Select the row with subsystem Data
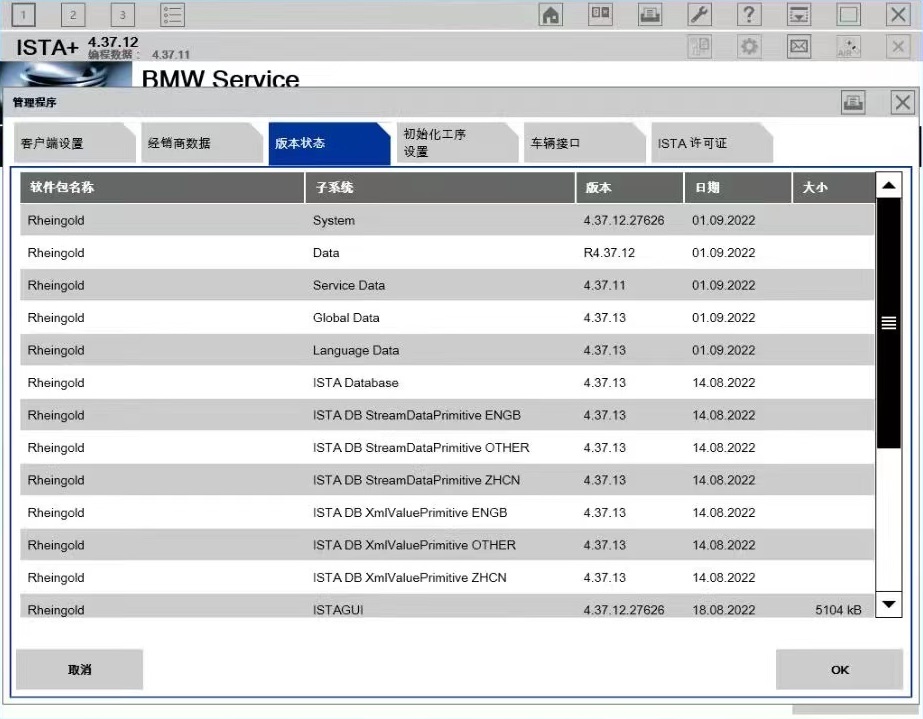This screenshot has height=719, width=923. point(447,253)
